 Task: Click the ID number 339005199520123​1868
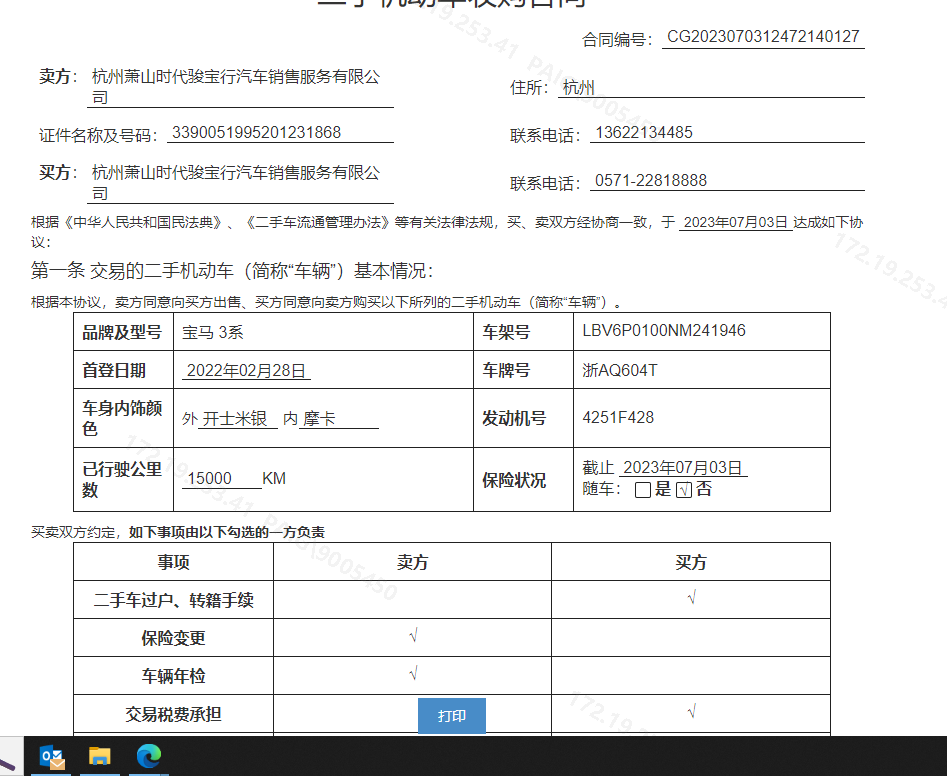257,133
